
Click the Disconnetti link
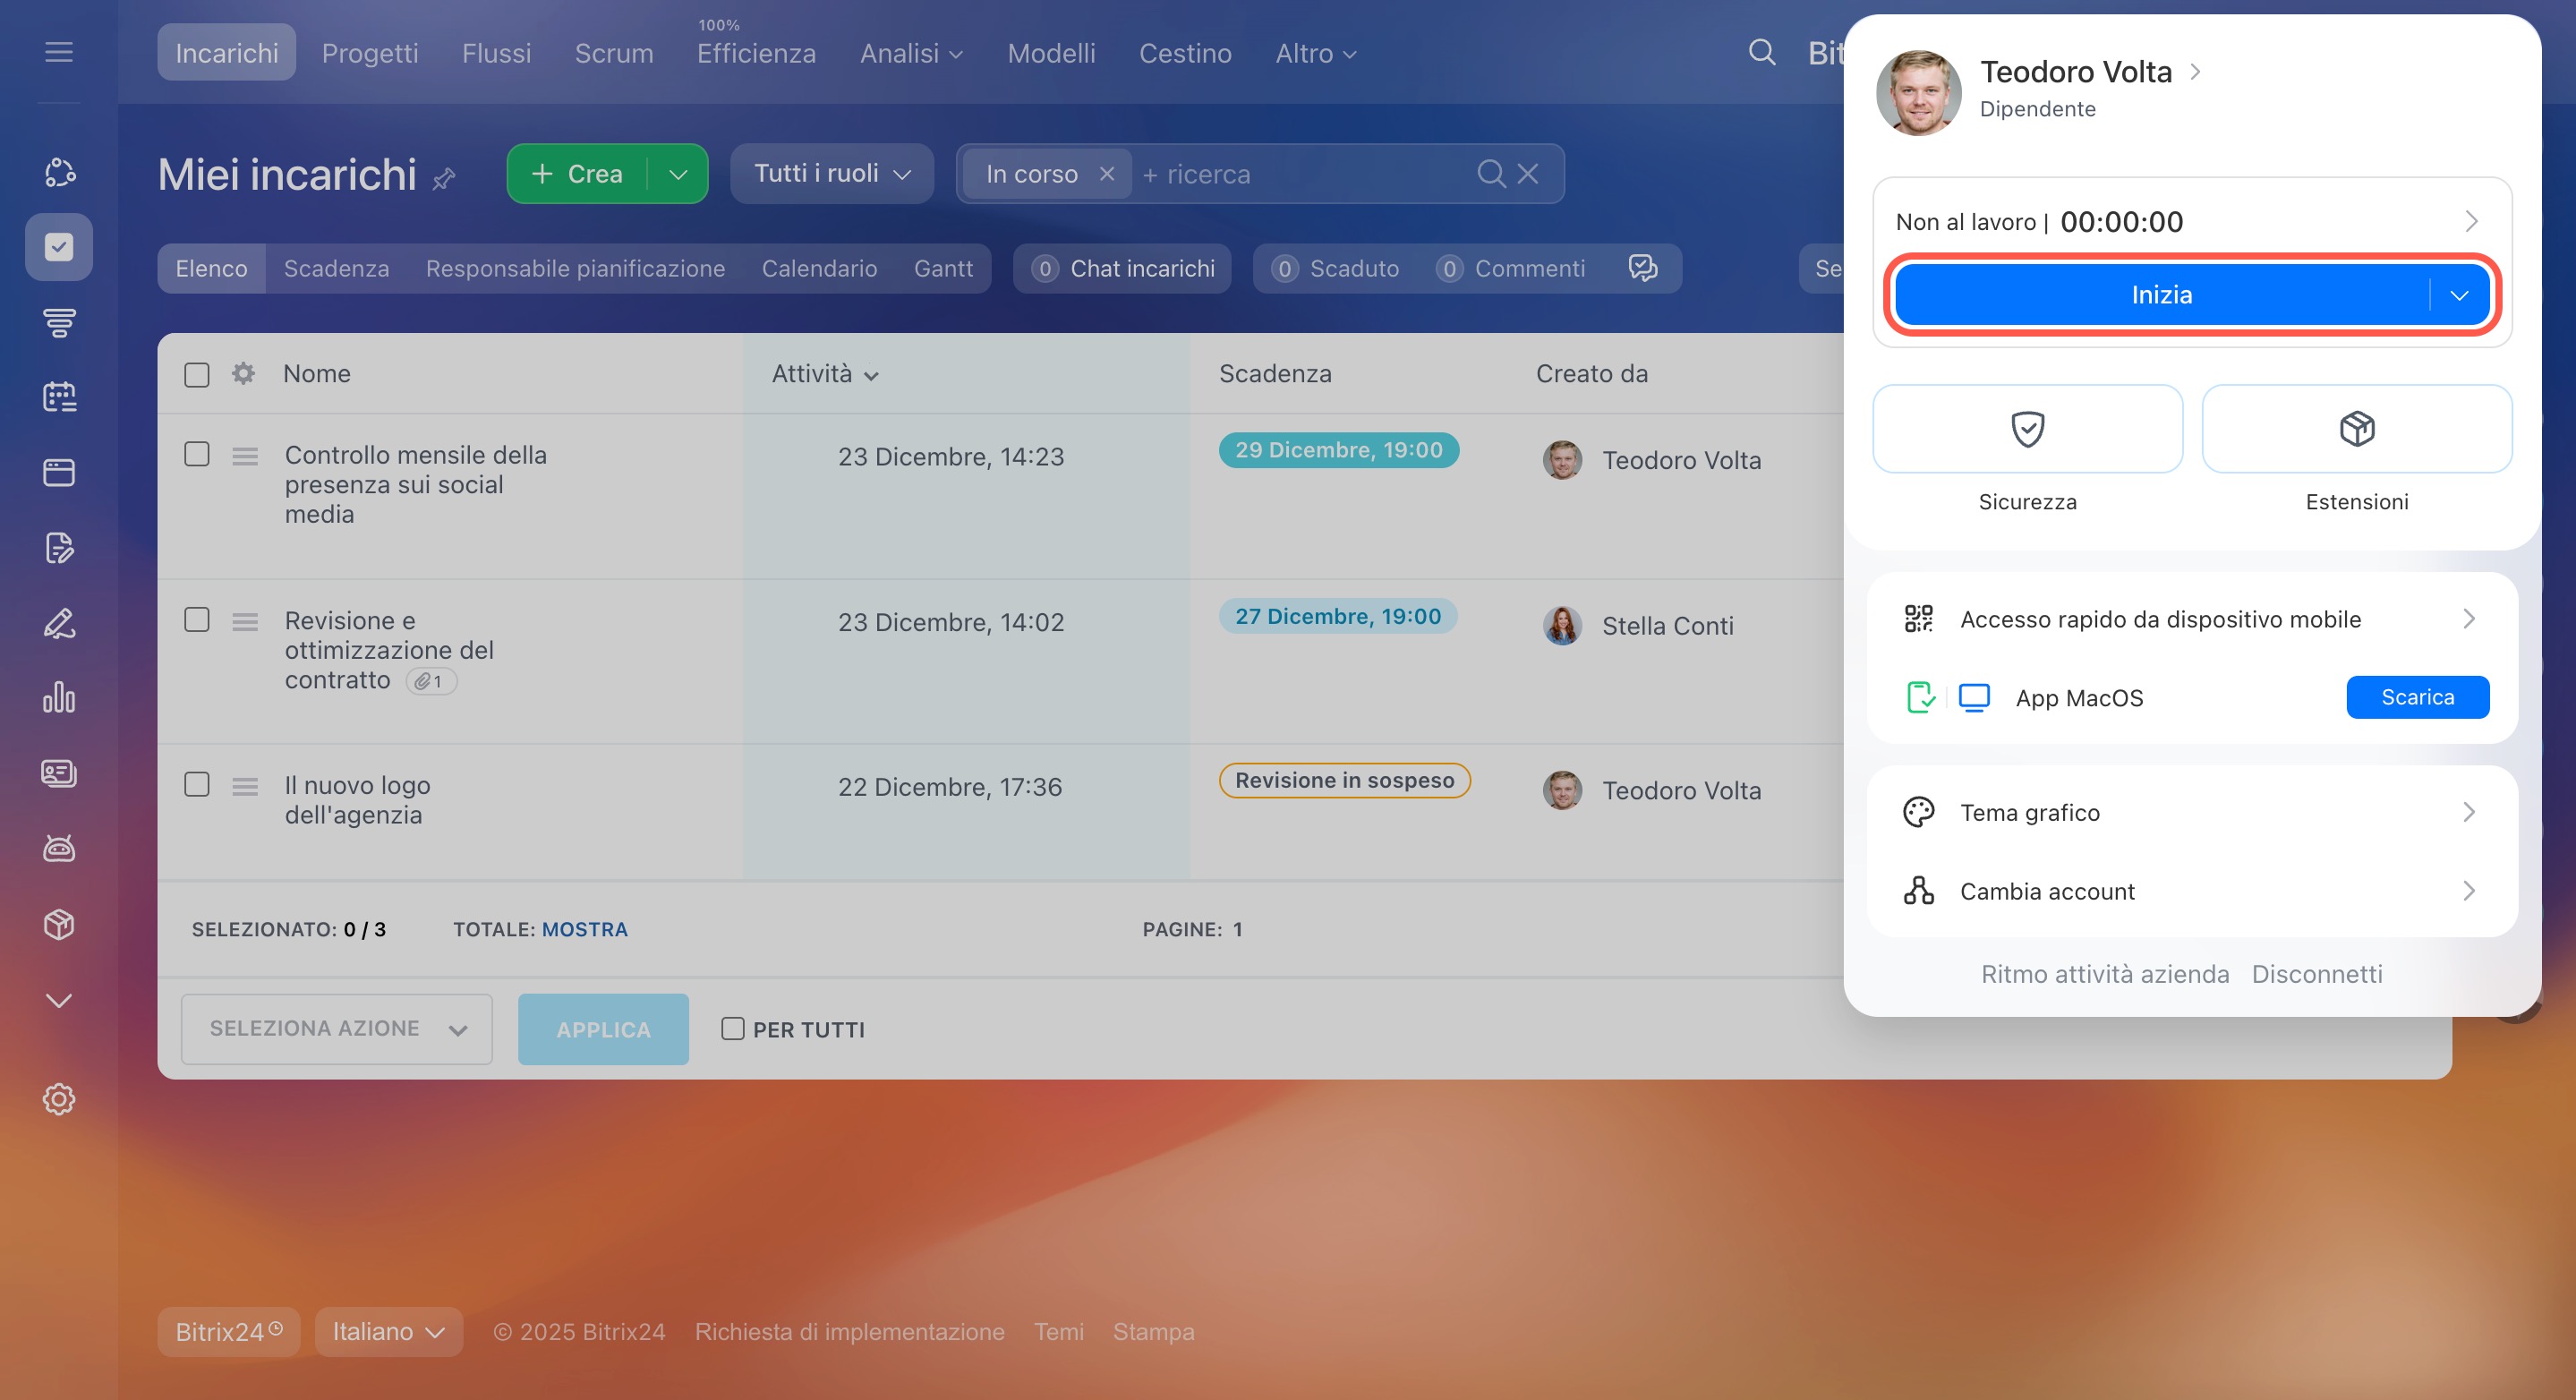coord(2316,974)
